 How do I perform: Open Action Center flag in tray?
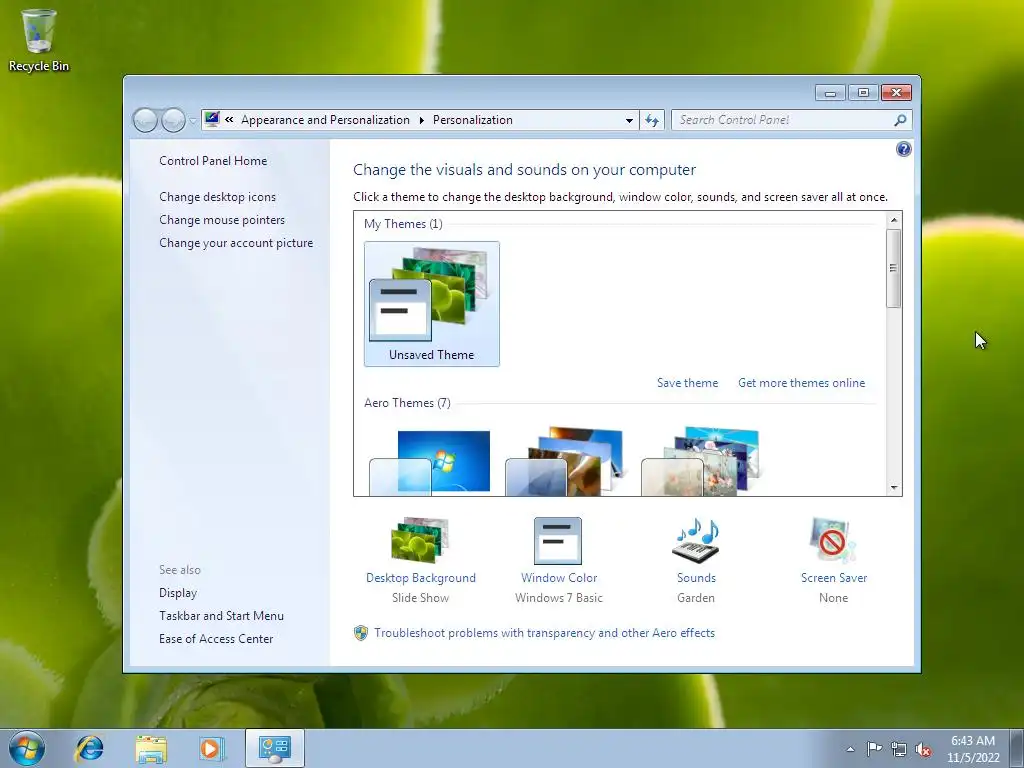pyautogui.click(x=874, y=748)
